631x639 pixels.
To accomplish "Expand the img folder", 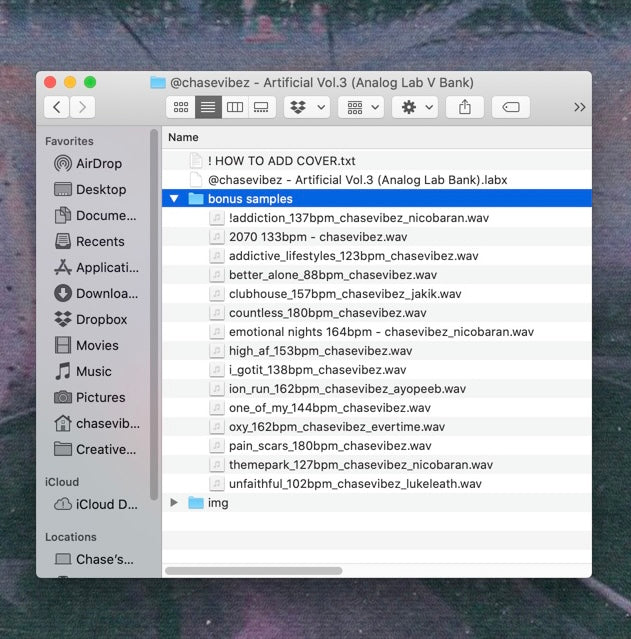I will (x=174, y=502).
